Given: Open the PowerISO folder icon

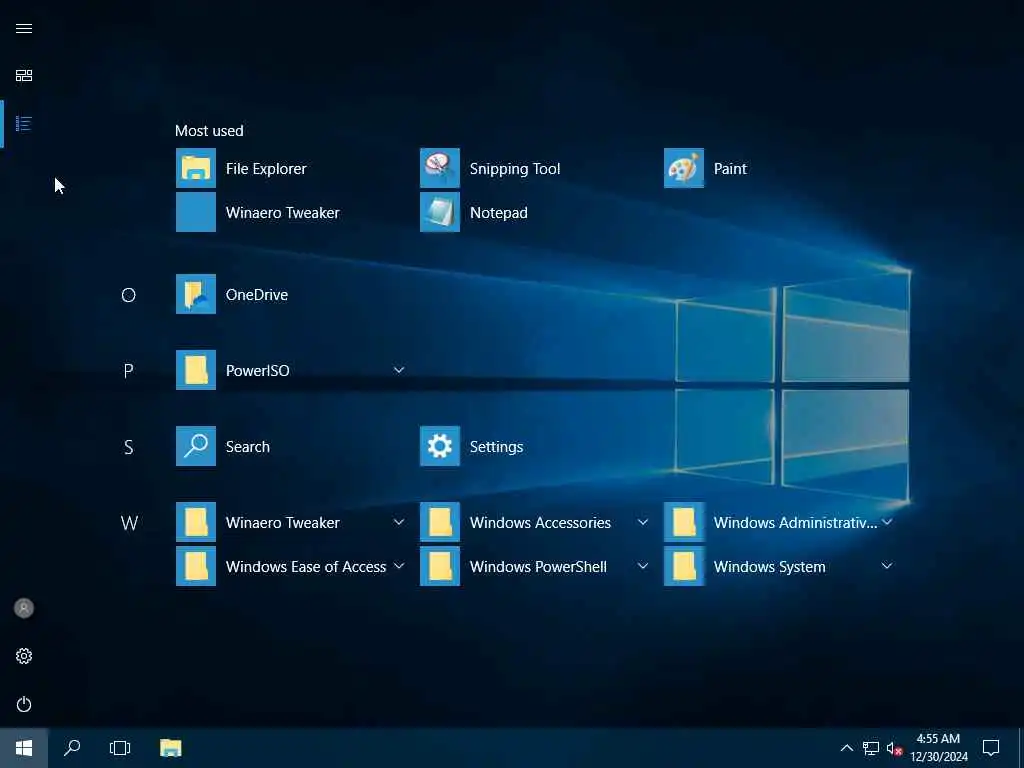Looking at the screenshot, I should tap(195, 370).
